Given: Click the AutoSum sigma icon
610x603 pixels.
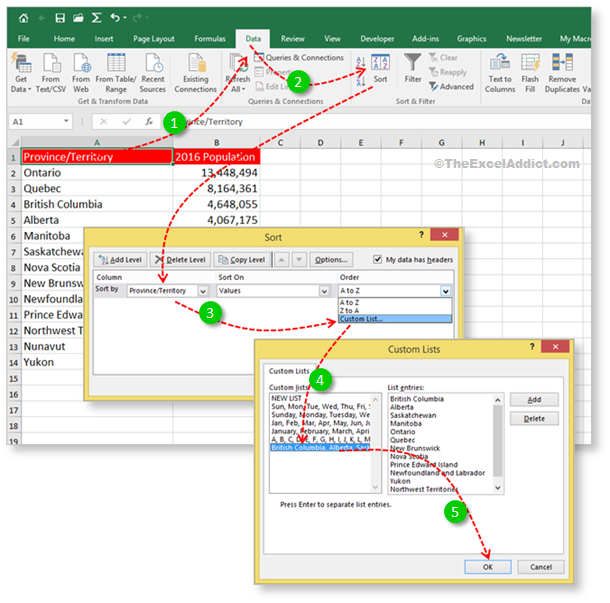Looking at the screenshot, I should [x=96, y=18].
